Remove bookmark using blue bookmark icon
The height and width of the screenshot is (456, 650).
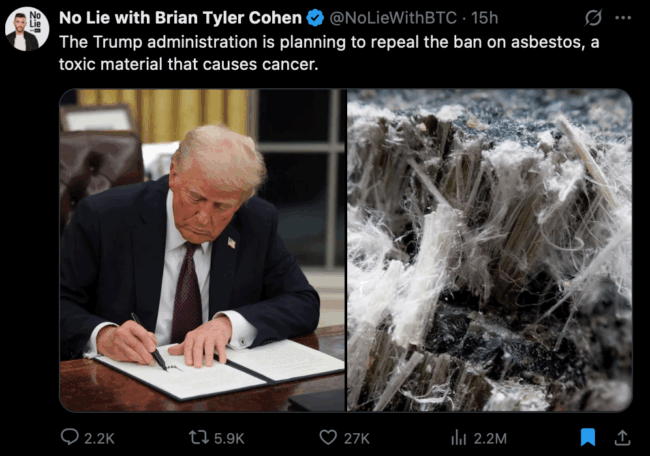click(x=588, y=437)
